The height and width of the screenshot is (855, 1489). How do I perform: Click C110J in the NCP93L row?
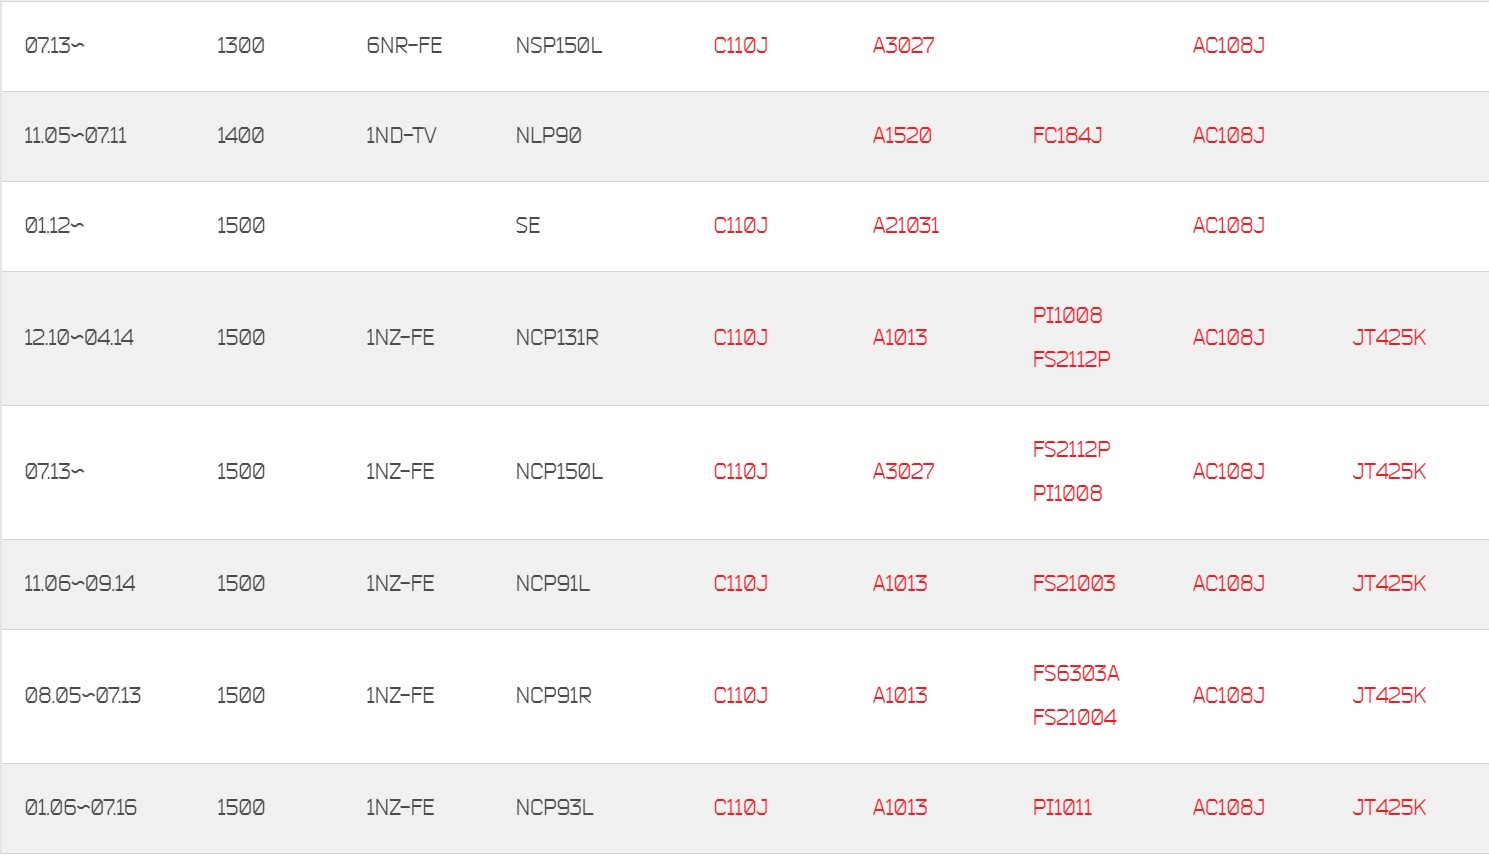[740, 807]
